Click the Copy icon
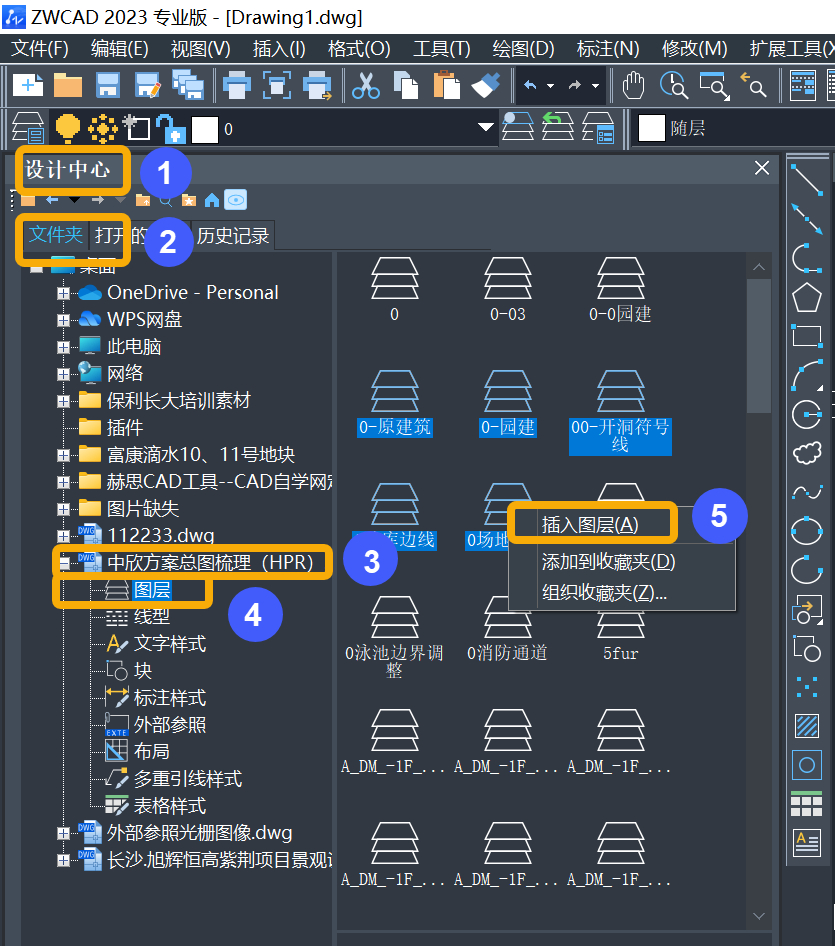Screen dimensions: 835x946 (x=406, y=86)
